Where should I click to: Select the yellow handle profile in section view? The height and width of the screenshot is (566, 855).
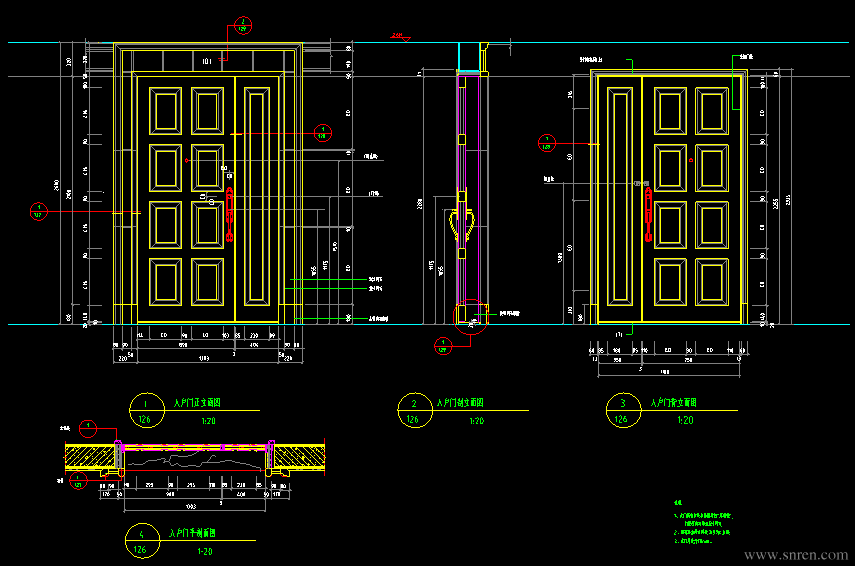461,225
